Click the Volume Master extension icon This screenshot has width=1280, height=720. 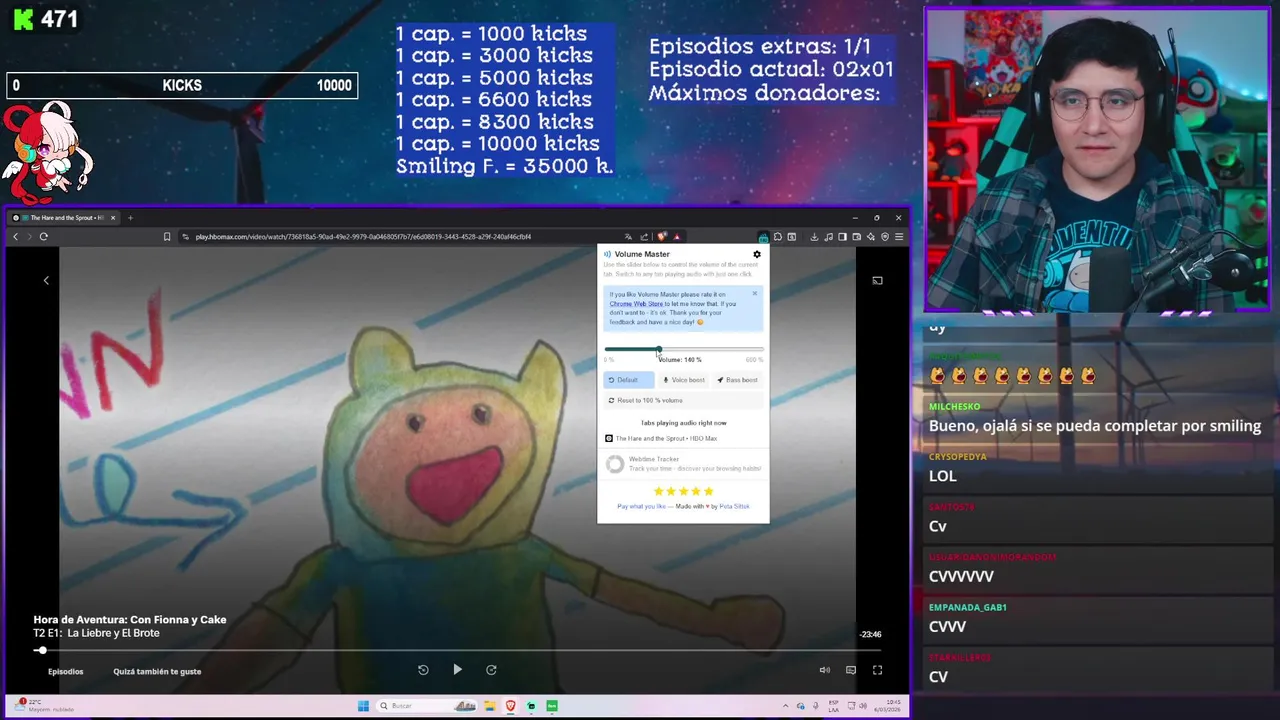click(x=763, y=237)
